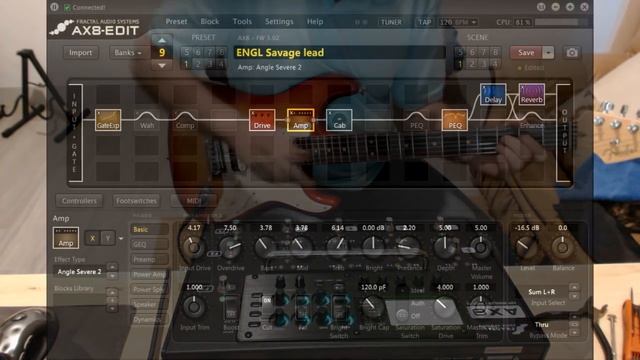Switch amp to X state
The image size is (640, 360).
pos(92,238)
